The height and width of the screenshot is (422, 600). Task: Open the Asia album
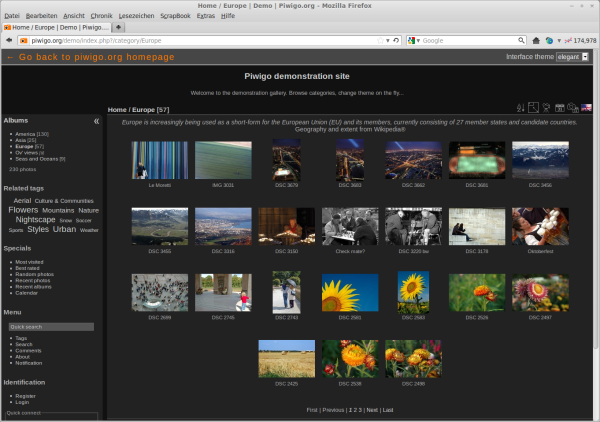click(x=20, y=140)
